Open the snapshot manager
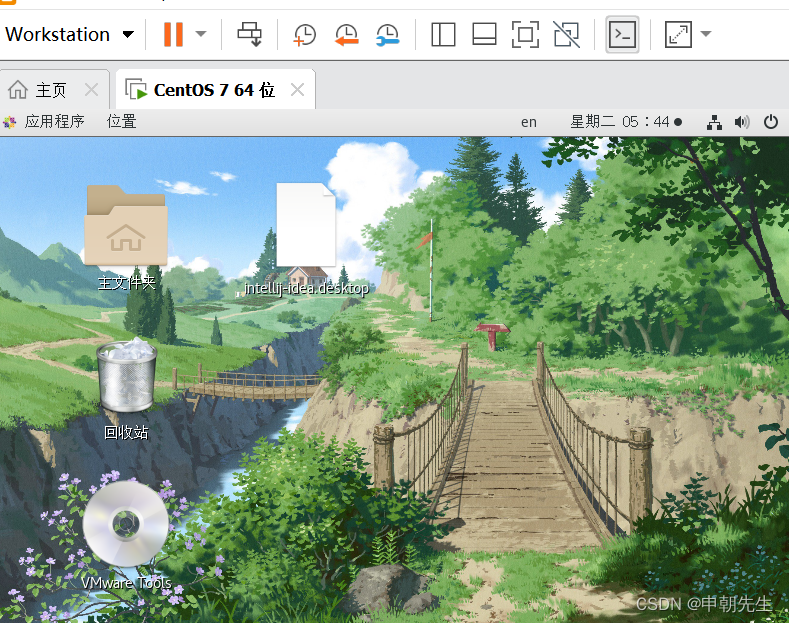The image size is (789, 623). tap(387, 34)
